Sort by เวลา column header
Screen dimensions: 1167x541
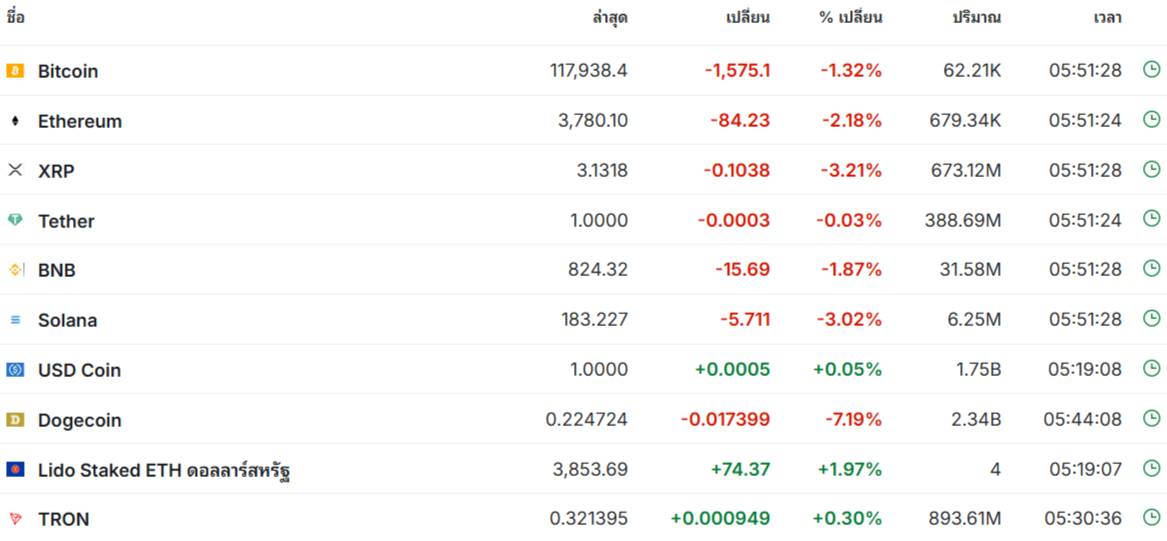[1107, 18]
